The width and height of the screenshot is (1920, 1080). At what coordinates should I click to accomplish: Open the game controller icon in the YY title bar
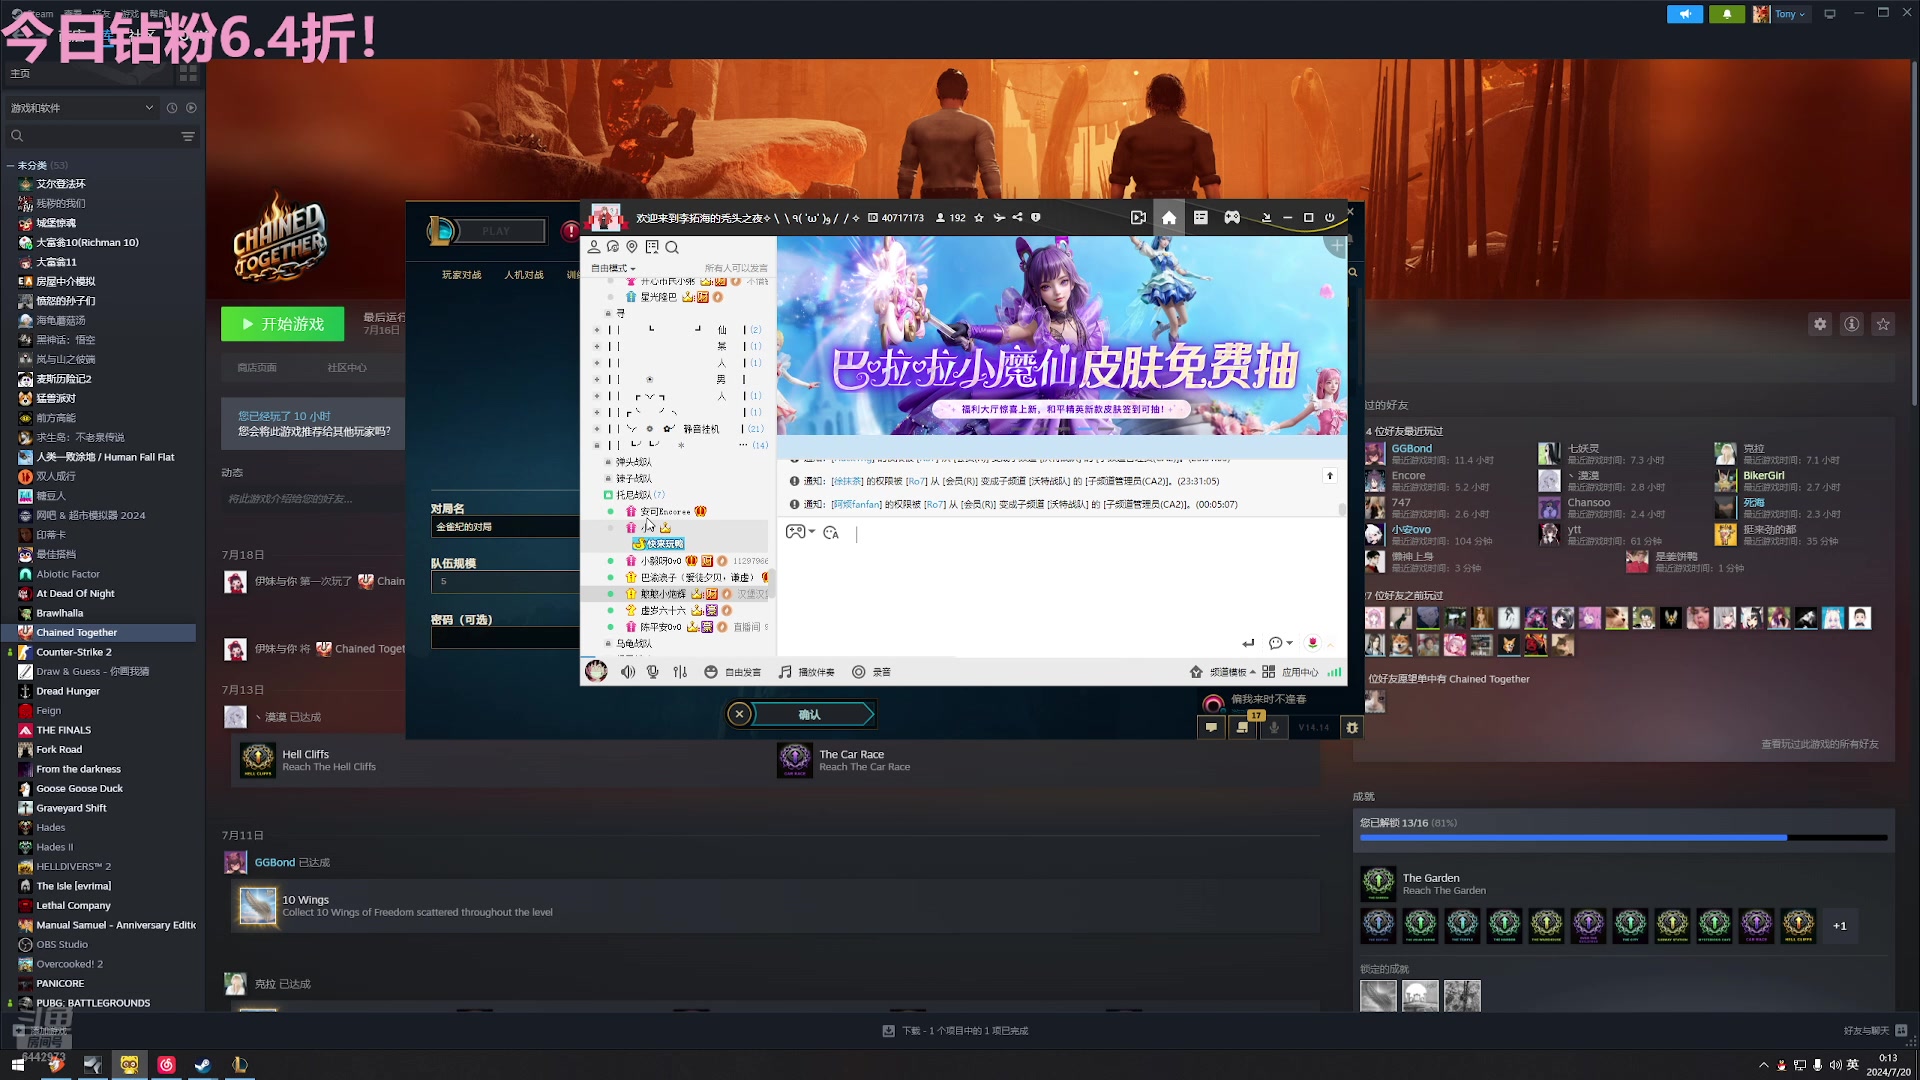(x=1232, y=217)
